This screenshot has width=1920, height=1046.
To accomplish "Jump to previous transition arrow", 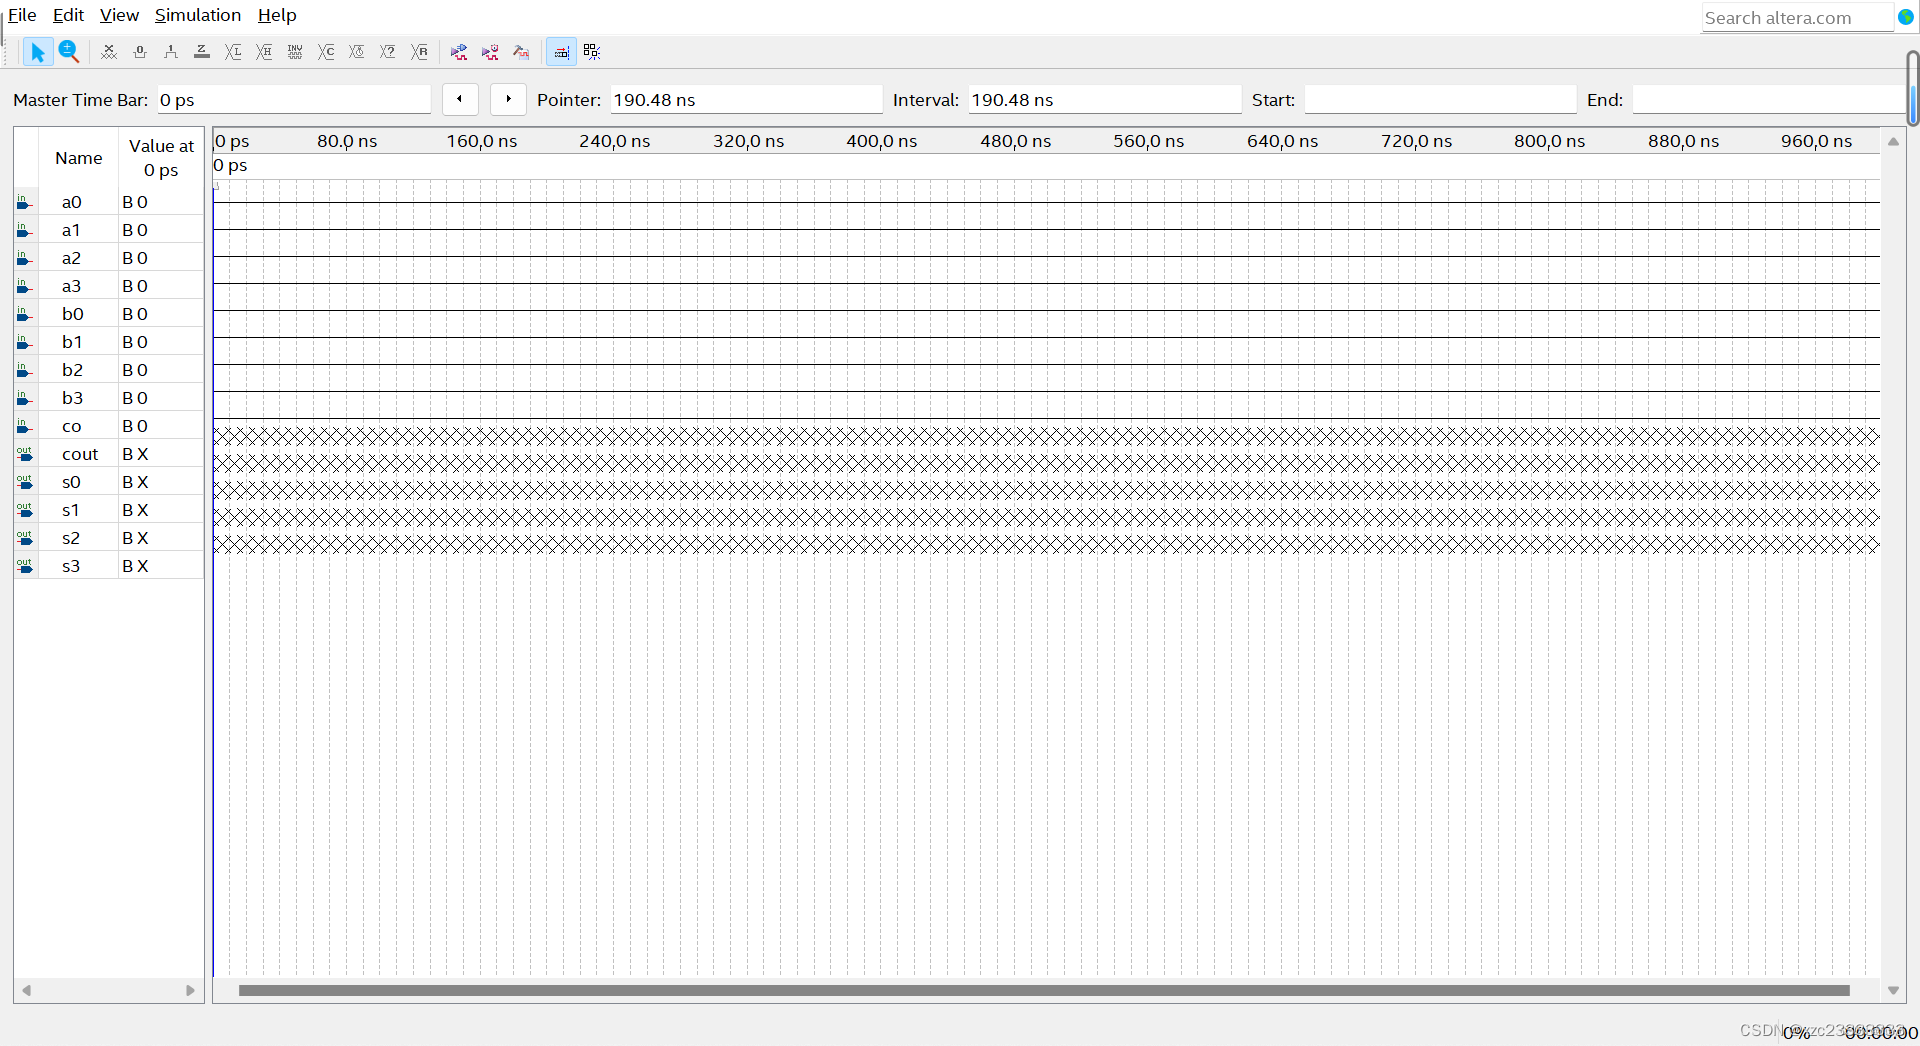I will pyautogui.click(x=460, y=99).
